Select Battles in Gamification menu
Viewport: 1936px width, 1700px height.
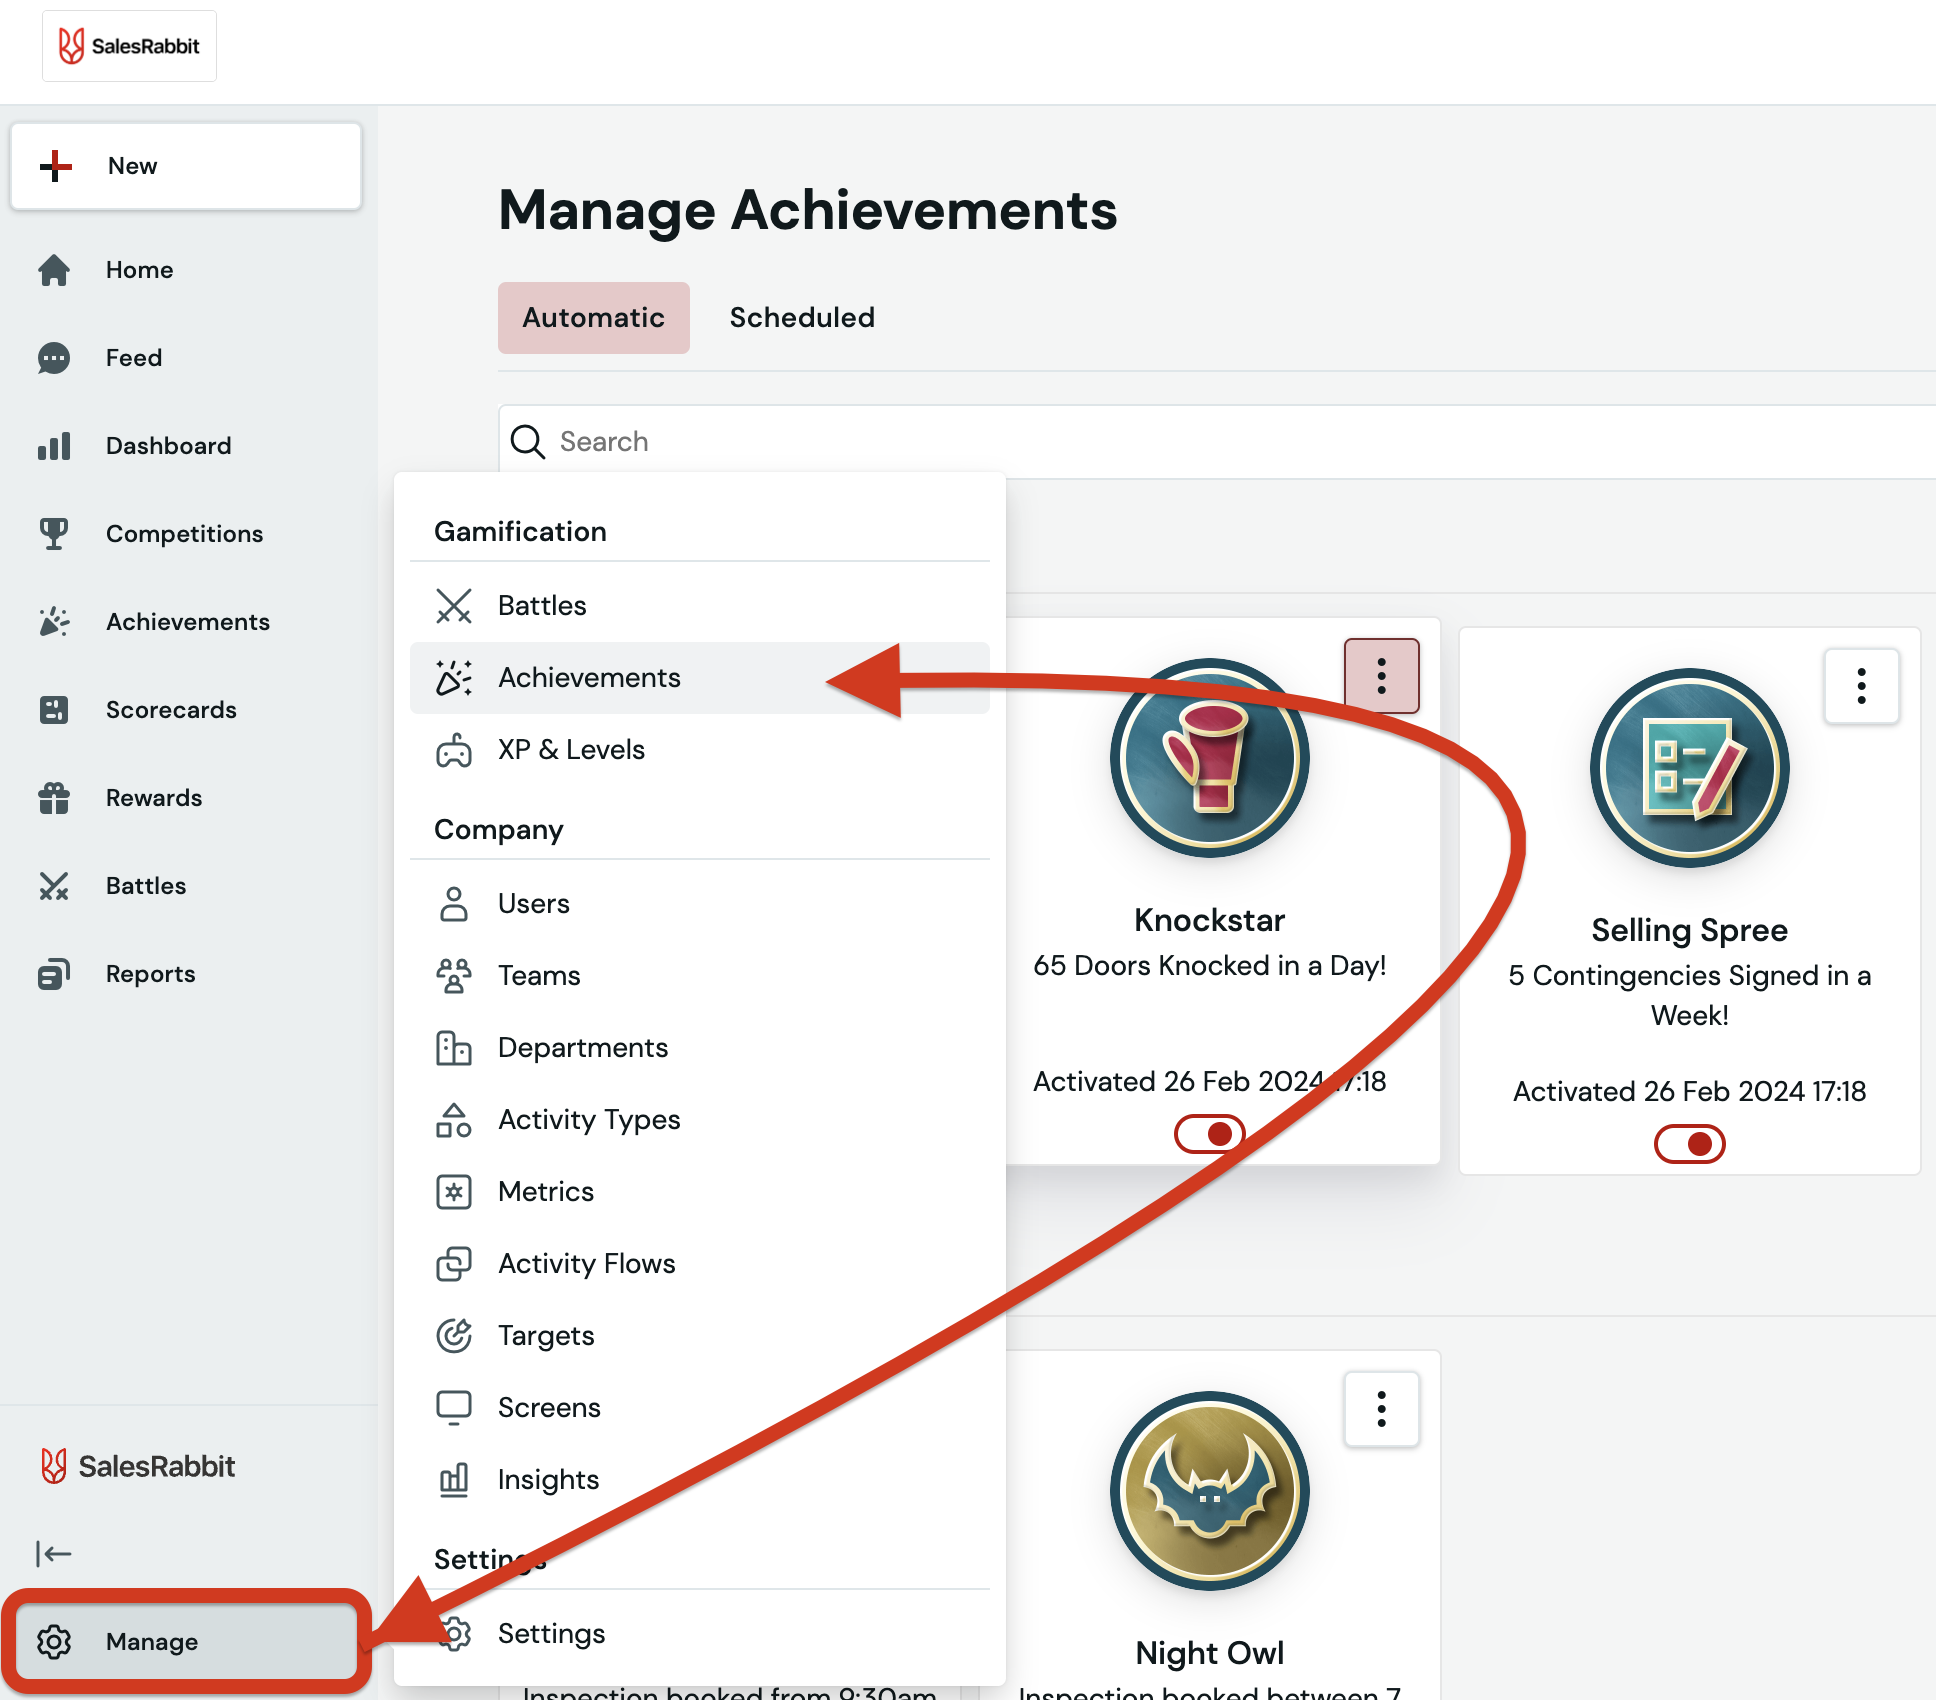point(700,606)
